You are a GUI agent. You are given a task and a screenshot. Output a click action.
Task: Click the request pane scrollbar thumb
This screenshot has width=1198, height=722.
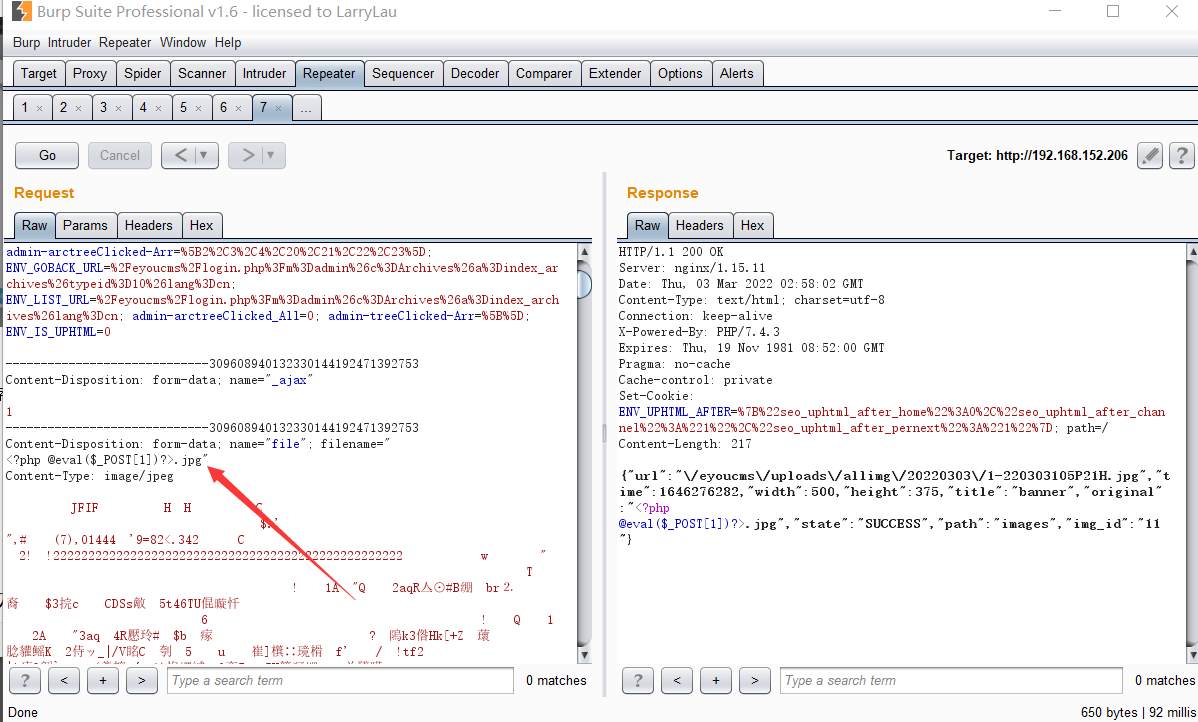tap(584, 284)
